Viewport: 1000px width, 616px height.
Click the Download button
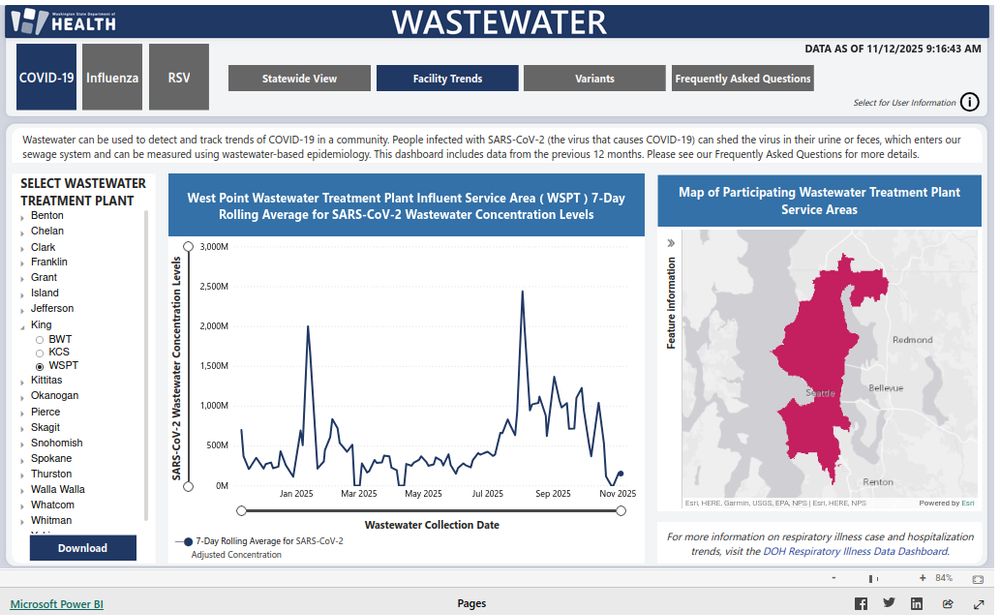83,548
